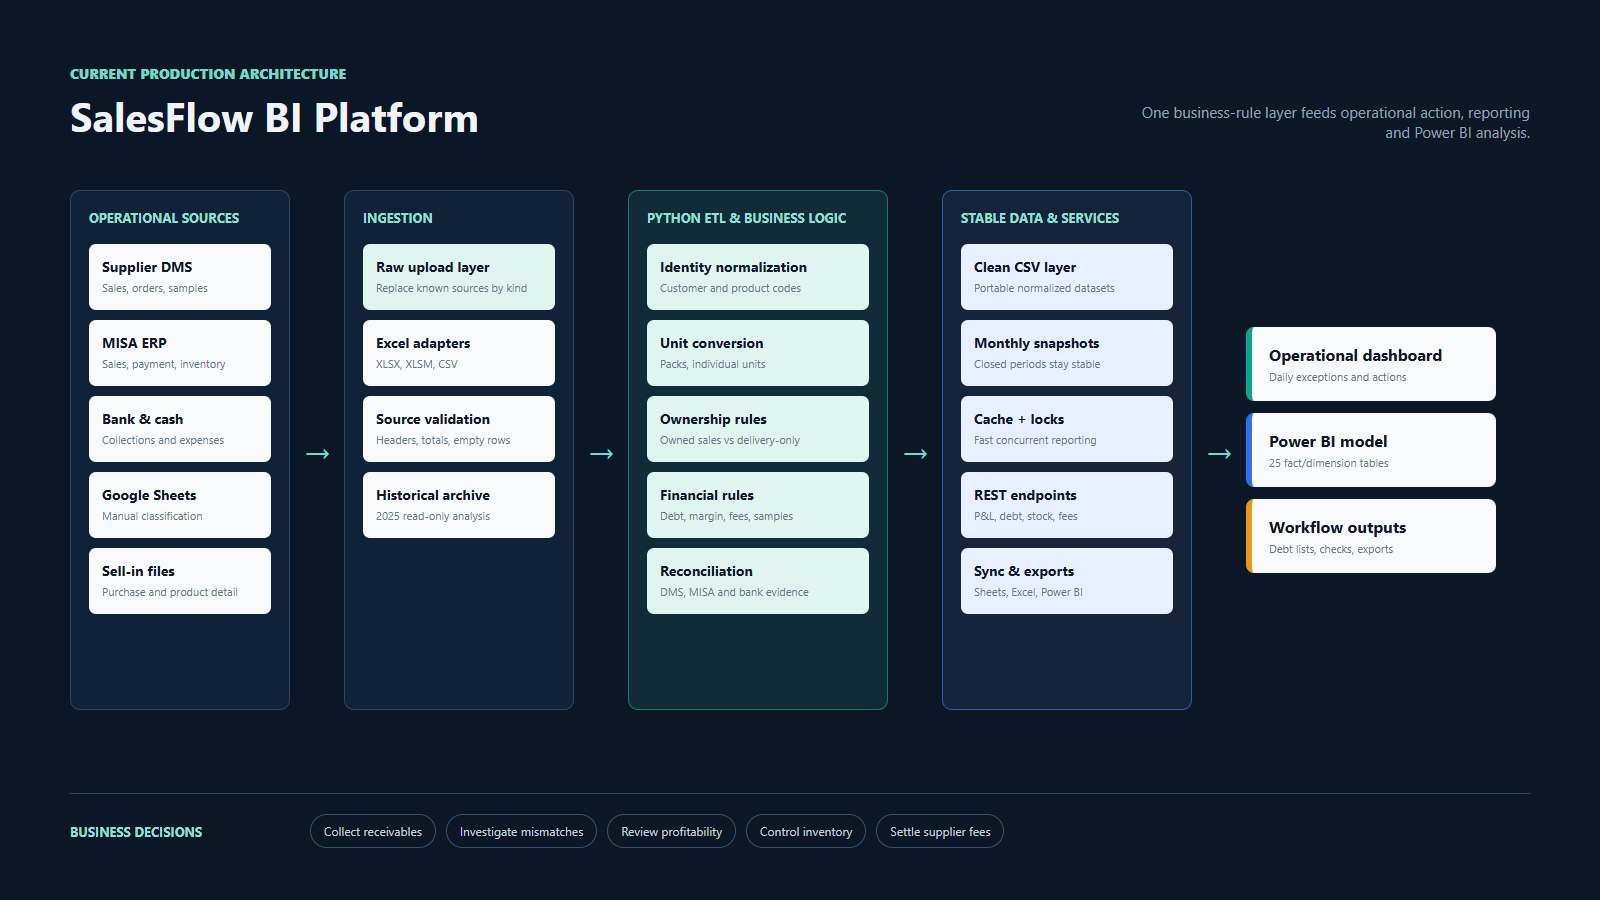Click the Current Production Architecture label
The width and height of the screenshot is (1600, 900).
[x=208, y=74]
